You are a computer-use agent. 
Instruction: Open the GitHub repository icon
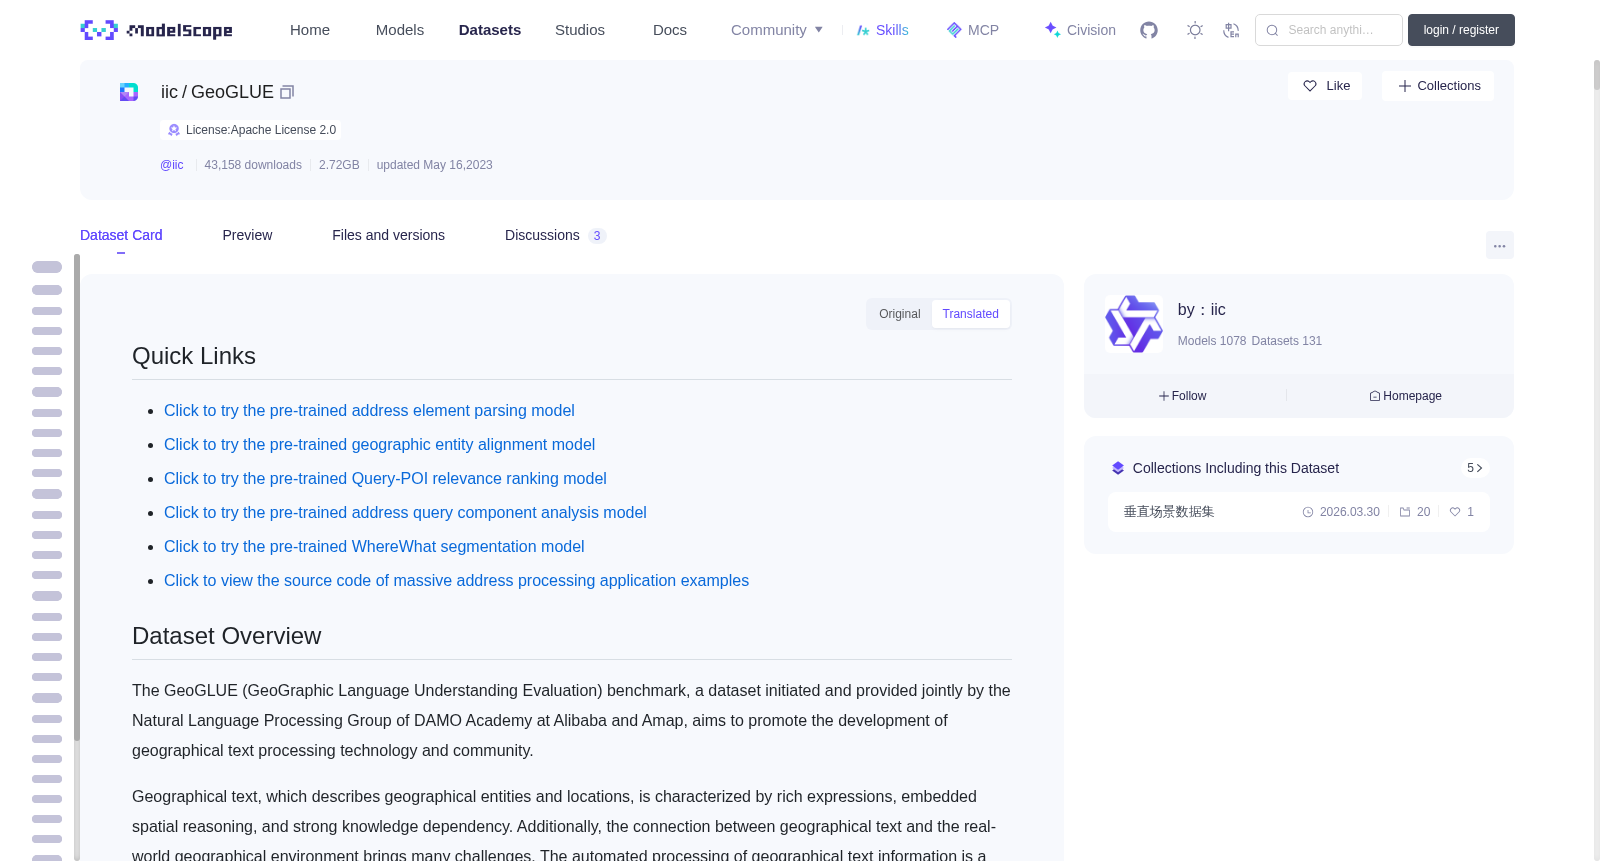click(x=1149, y=30)
